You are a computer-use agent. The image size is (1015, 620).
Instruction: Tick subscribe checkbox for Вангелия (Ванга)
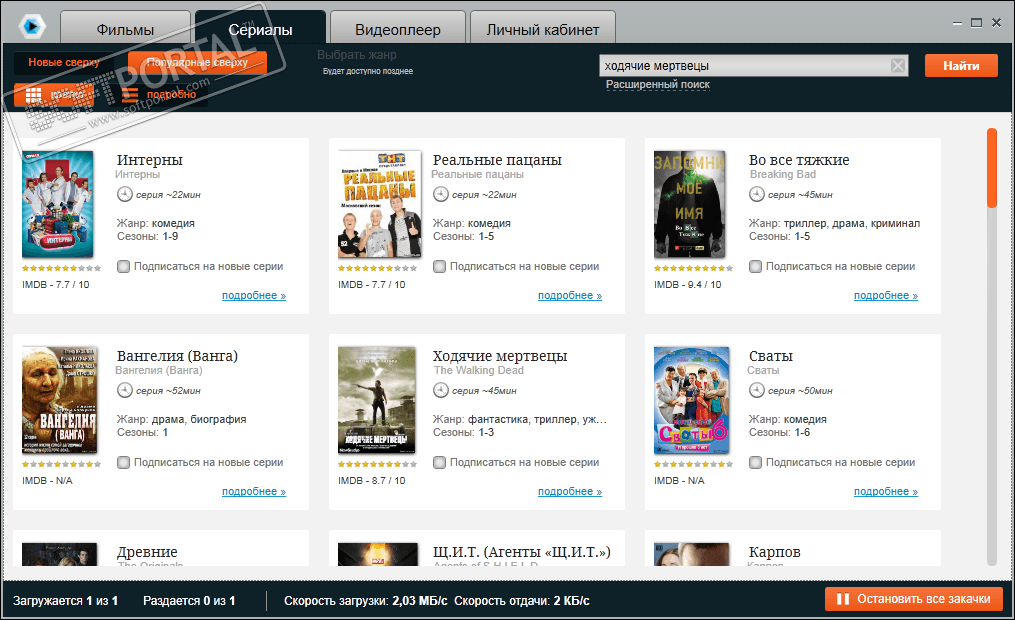point(123,462)
